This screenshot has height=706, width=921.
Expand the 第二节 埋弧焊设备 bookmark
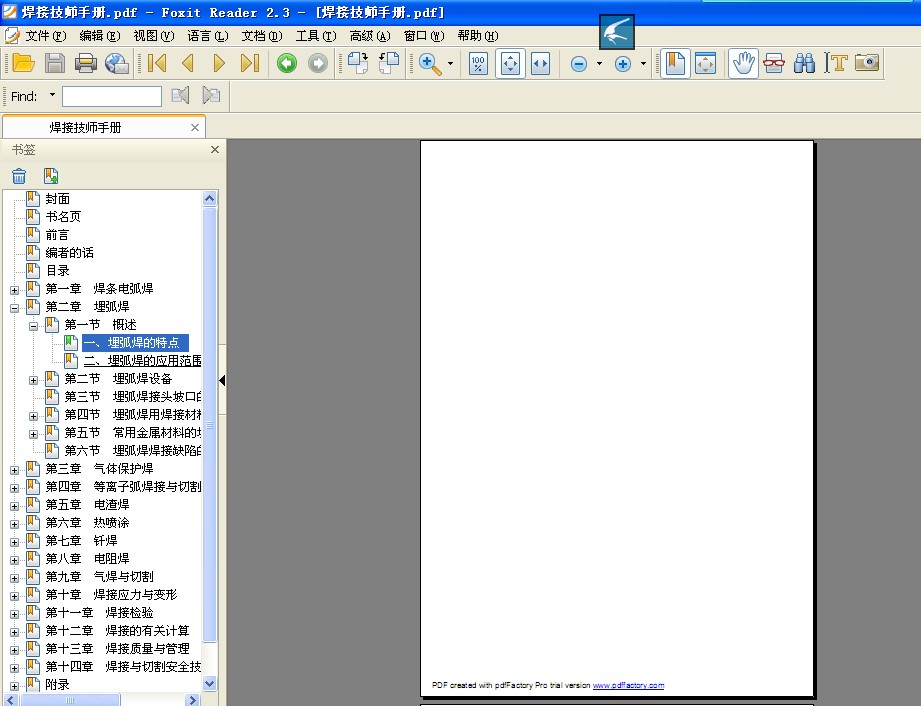pyautogui.click(x=33, y=380)
